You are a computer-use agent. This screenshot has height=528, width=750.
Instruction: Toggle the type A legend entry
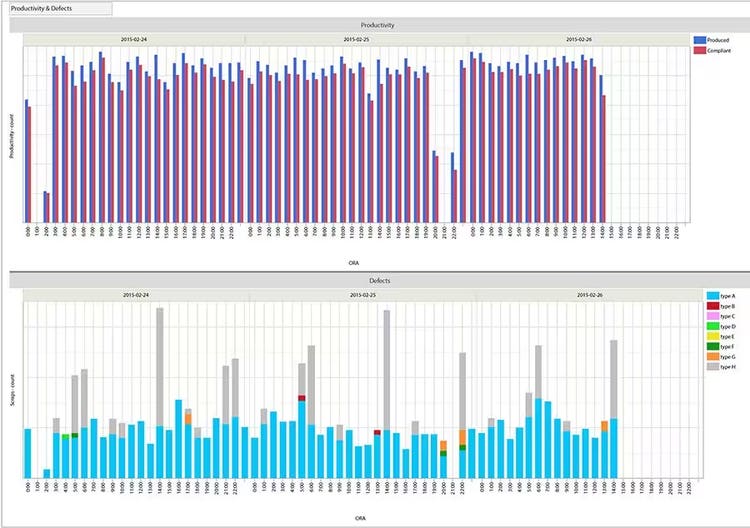(721, 296)
